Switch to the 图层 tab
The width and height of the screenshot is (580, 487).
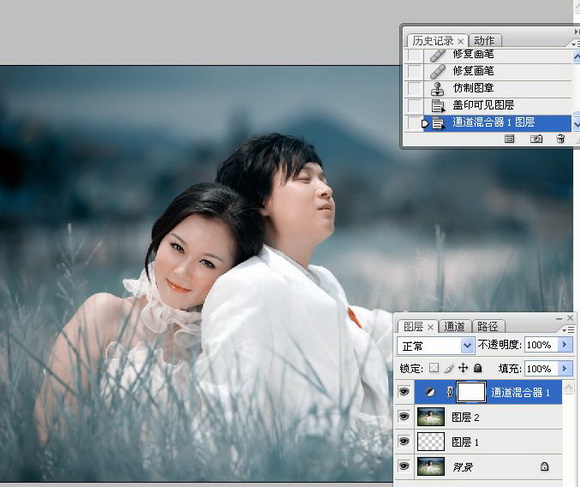(x=413, y=327)
